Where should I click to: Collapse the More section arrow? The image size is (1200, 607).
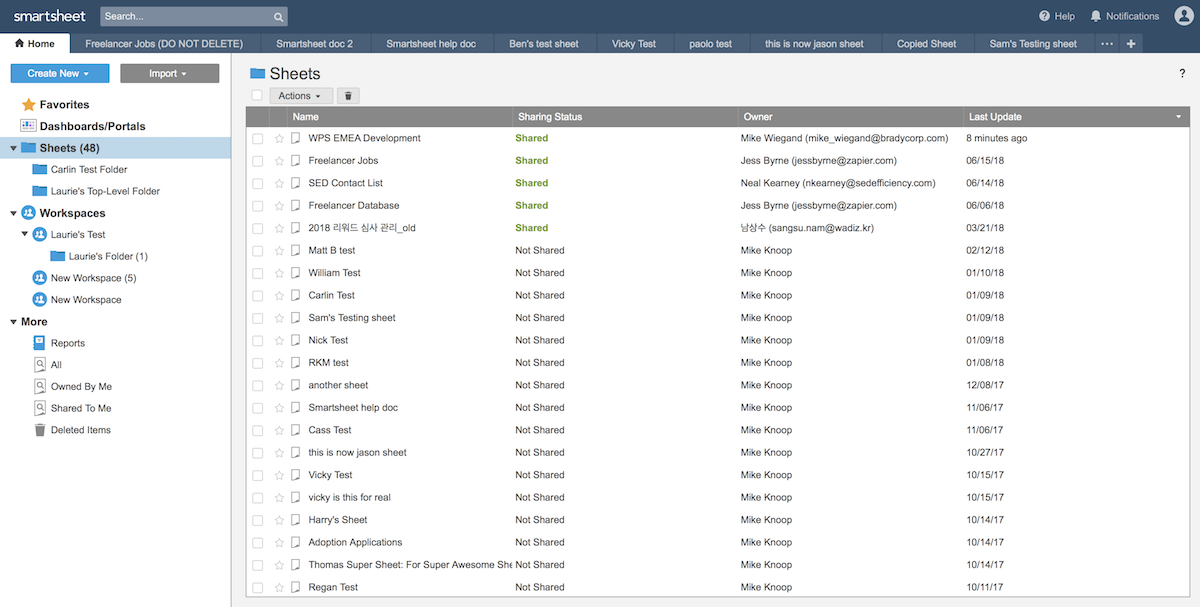pyautogui.click(x=13, y=322)
